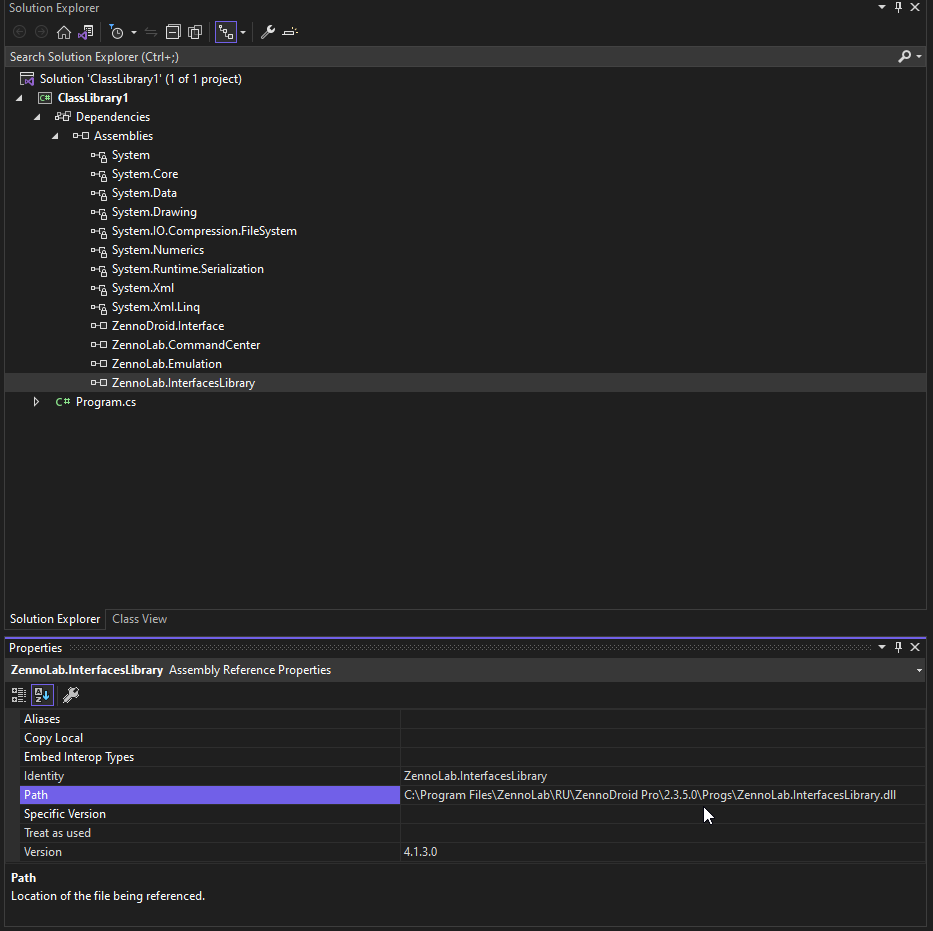The image size is (933, 931).
Task: Open the Properties object selector dropdown
Action: [x=919, y=670]
